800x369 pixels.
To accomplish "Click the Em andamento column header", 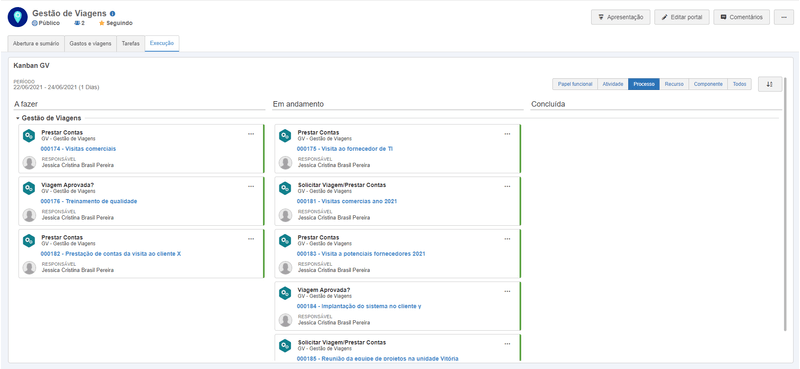I will click(x=298, y=104).
